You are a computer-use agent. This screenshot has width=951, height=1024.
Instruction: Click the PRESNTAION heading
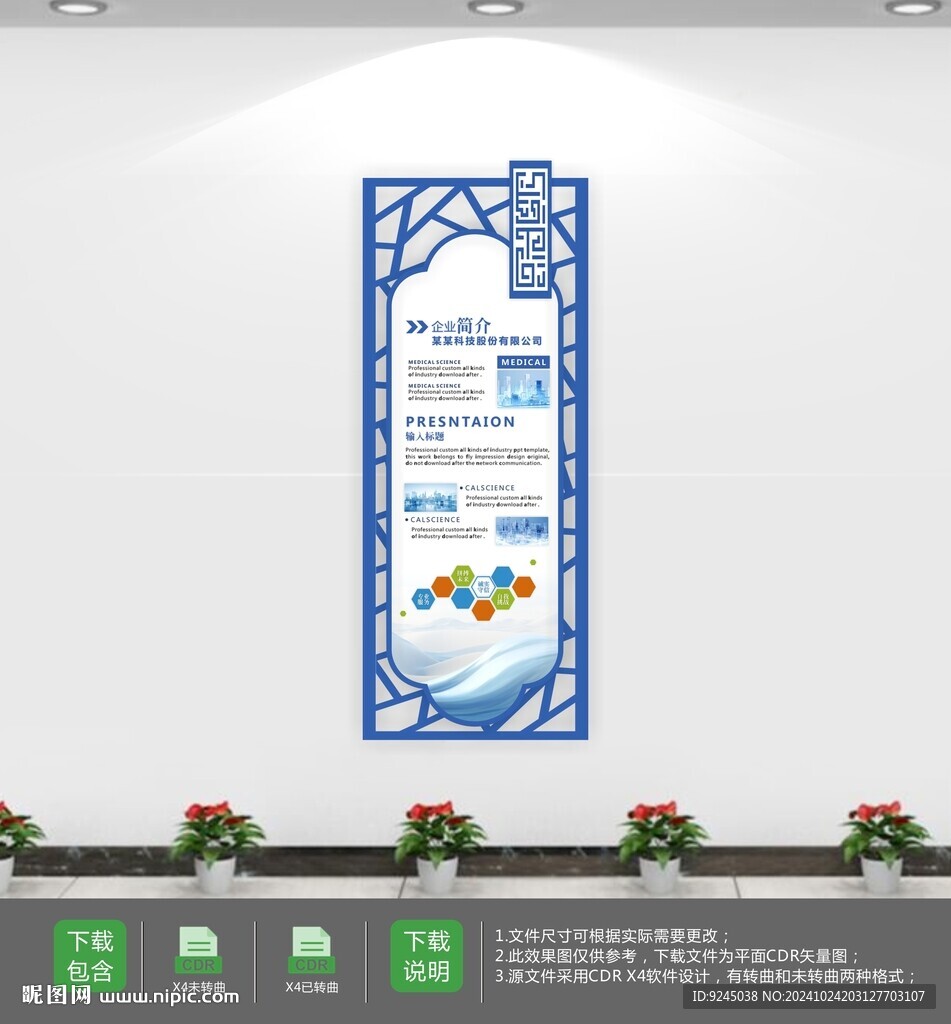[460, 422]
